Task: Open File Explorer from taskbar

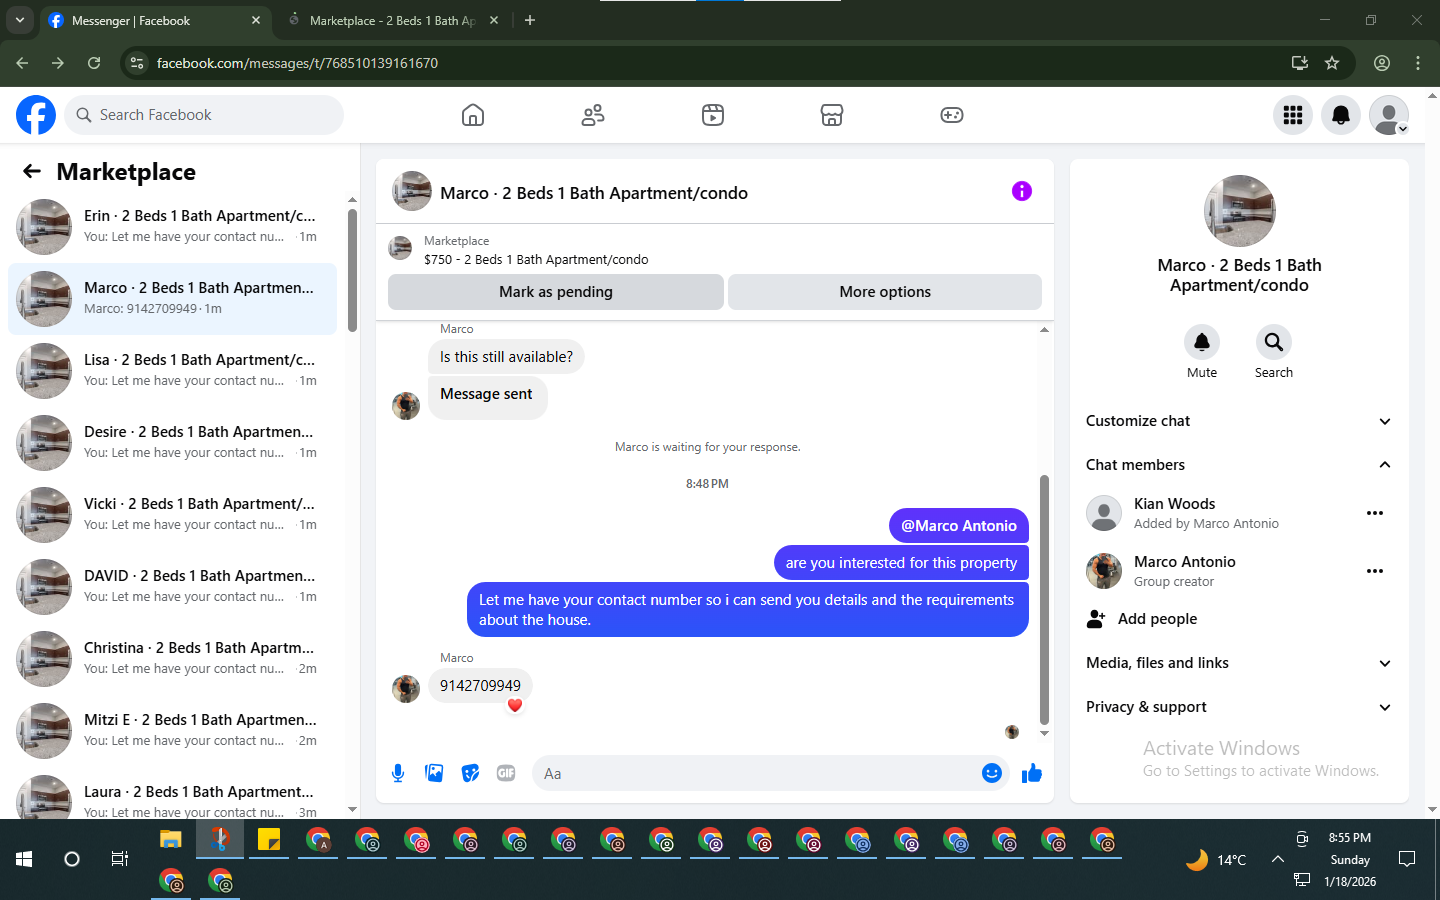Action: (x=171, y=840)
